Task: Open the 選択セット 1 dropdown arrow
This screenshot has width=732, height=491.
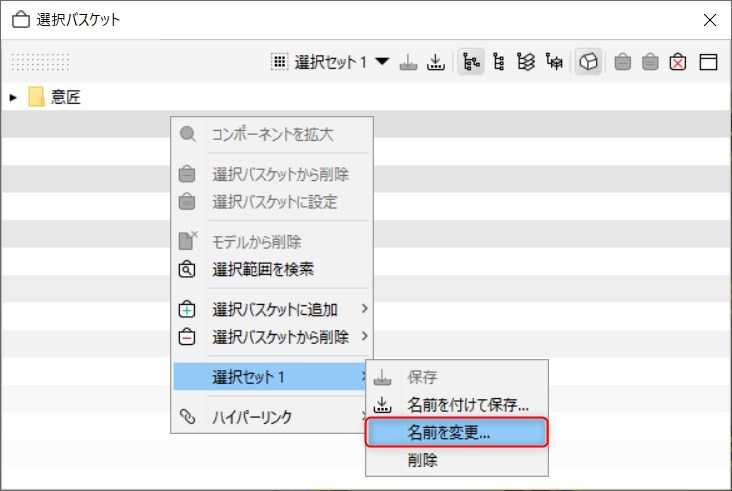Action: coord(382,62)
